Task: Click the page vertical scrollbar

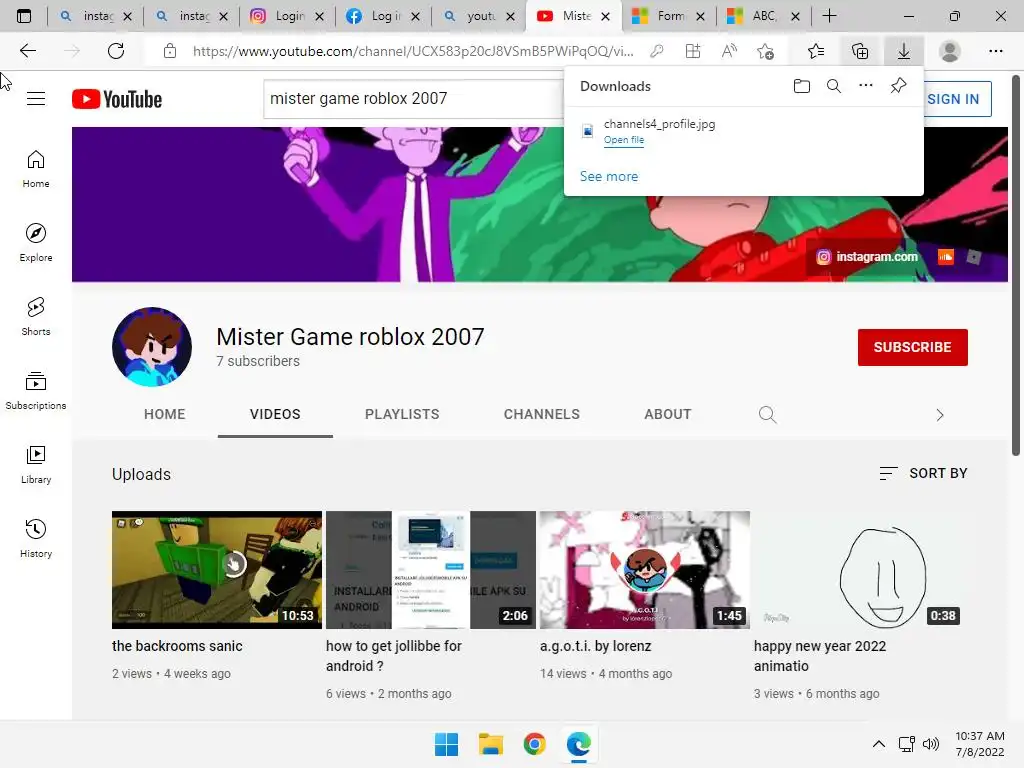Action: [x=1016, y=265]
